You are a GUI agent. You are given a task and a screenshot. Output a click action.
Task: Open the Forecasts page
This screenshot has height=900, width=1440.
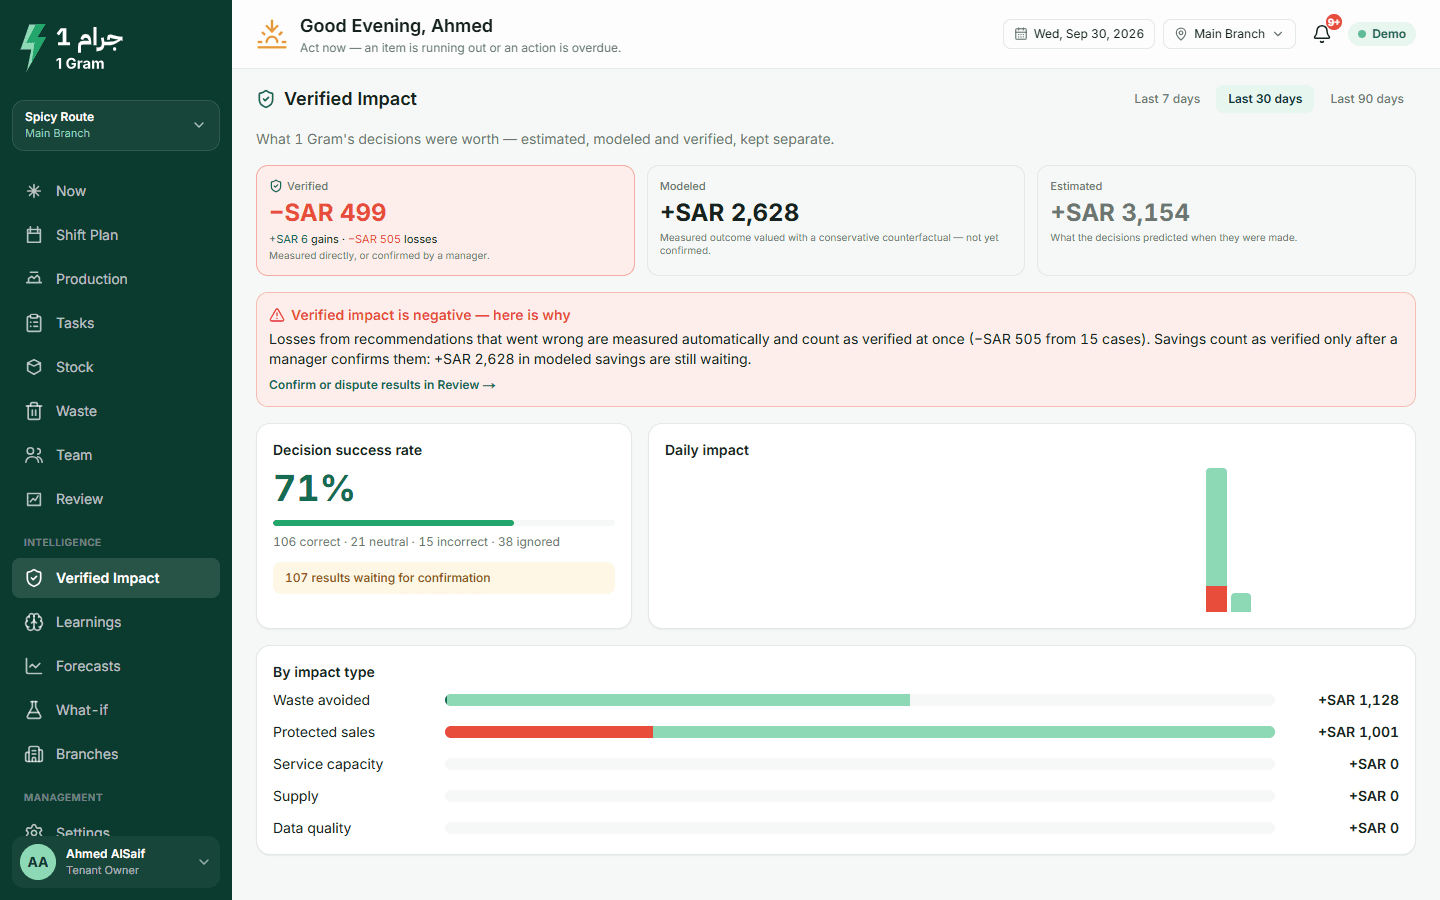pyautogui.click(x=116, y=666)
